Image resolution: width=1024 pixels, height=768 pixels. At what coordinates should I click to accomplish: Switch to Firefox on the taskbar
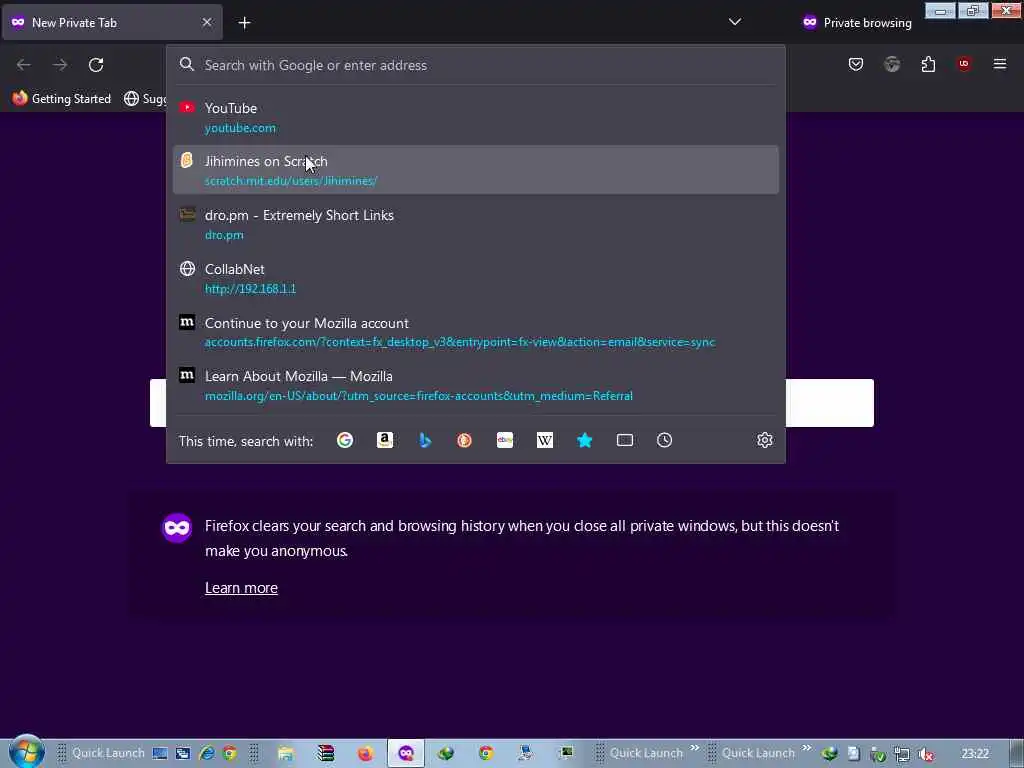click(365, 753)
